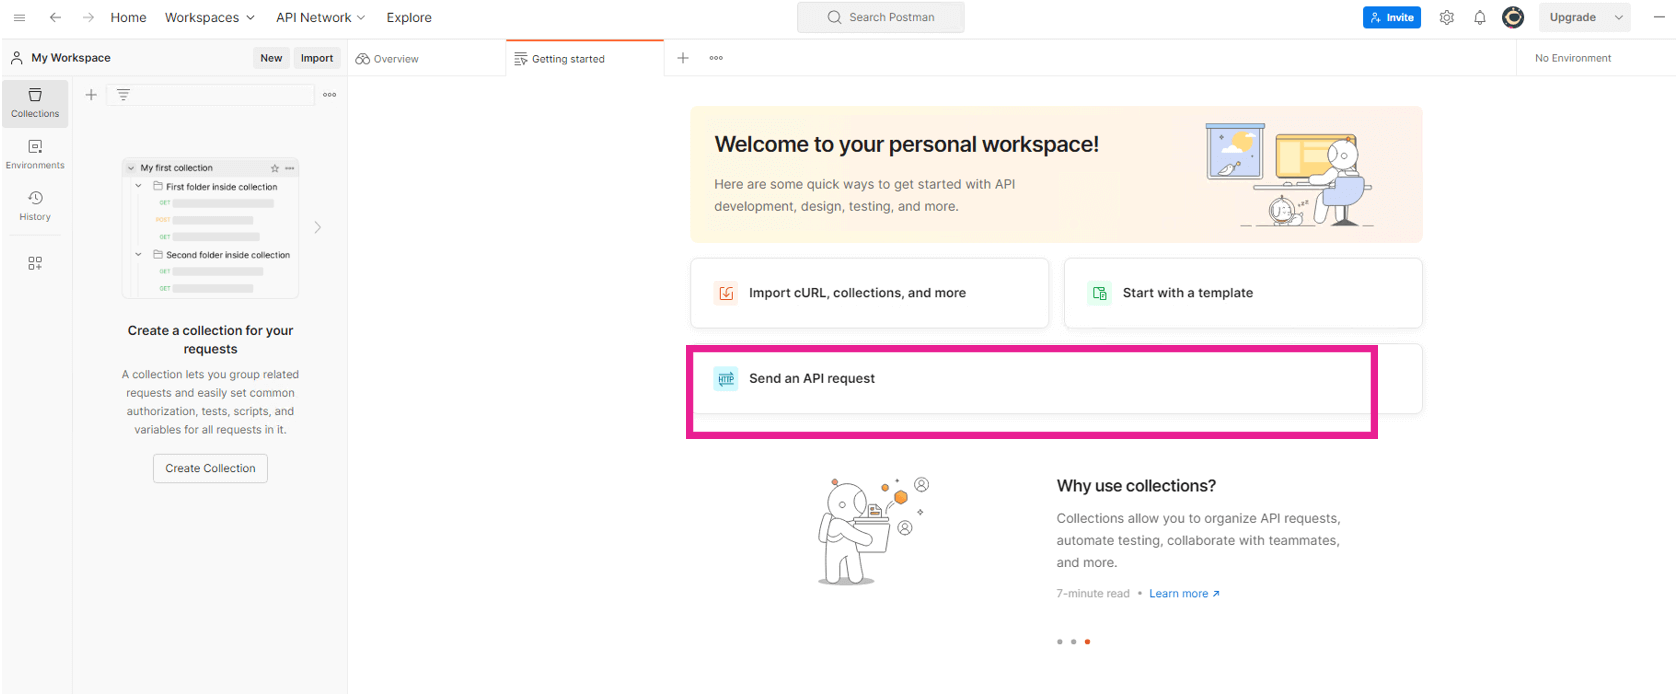Switch to the Getting started tab
This screenshot has height=695, width=1680.
click(x=585, y=59)
